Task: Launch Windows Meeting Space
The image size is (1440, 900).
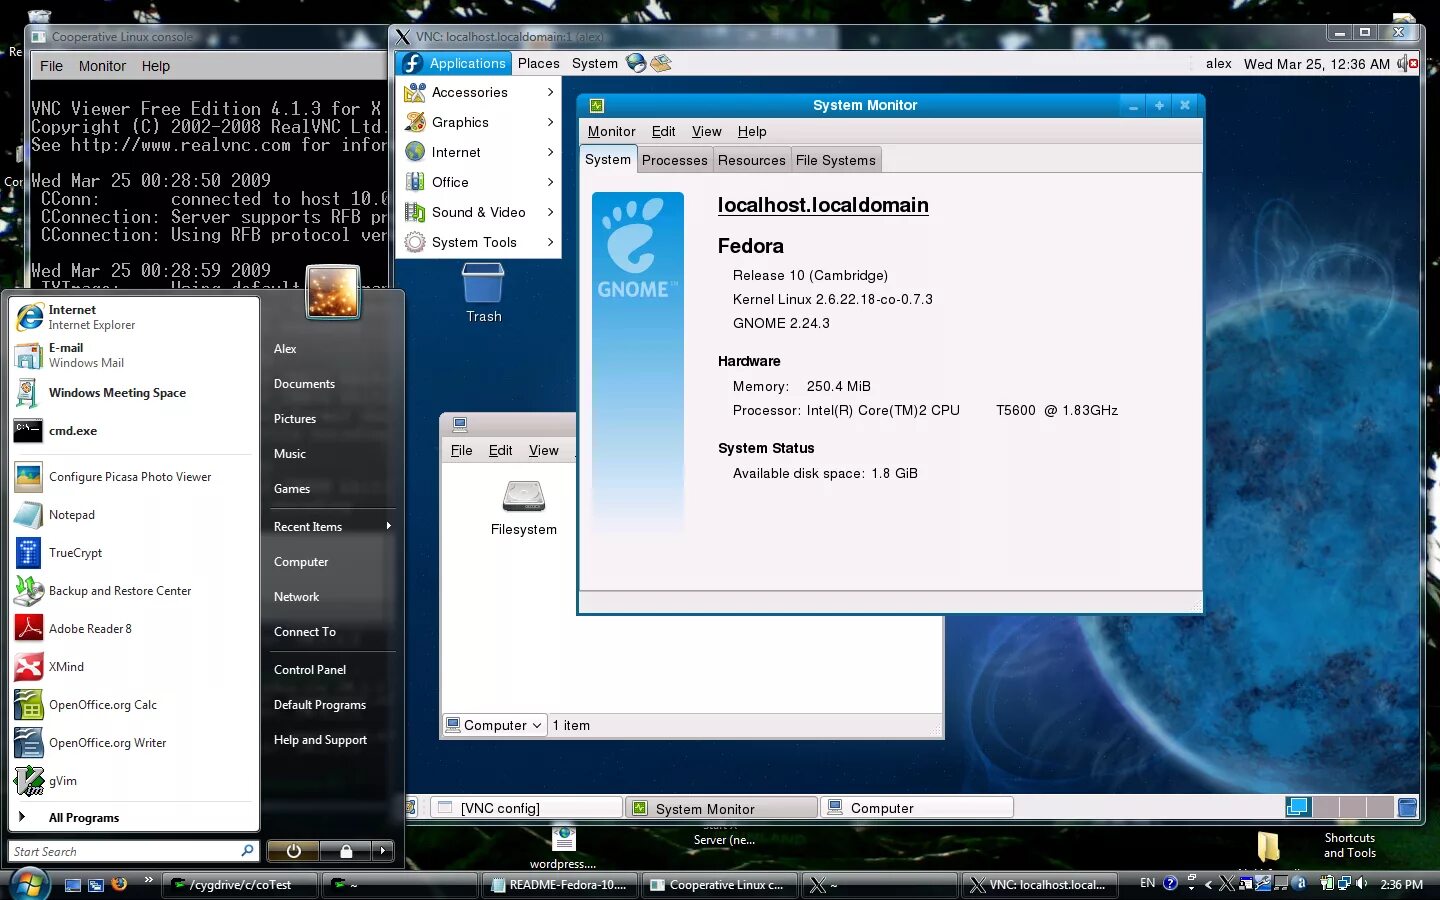Action: point(133,393)
